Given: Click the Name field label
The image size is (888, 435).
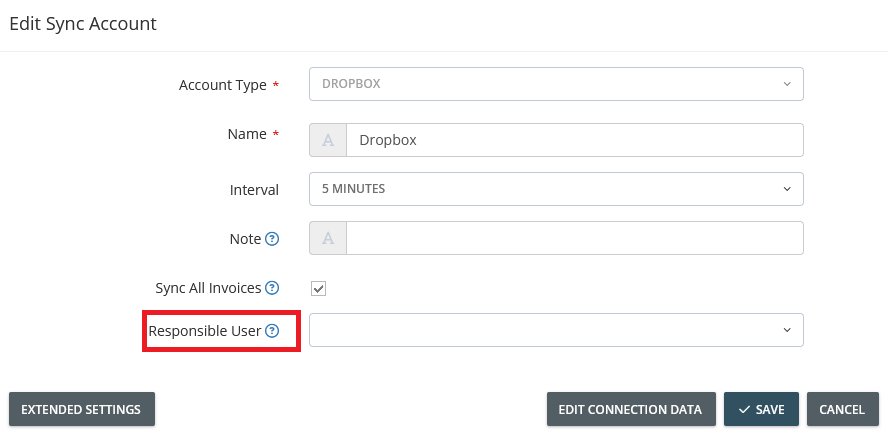Looking at the screenshot, I should coord(247,134).
